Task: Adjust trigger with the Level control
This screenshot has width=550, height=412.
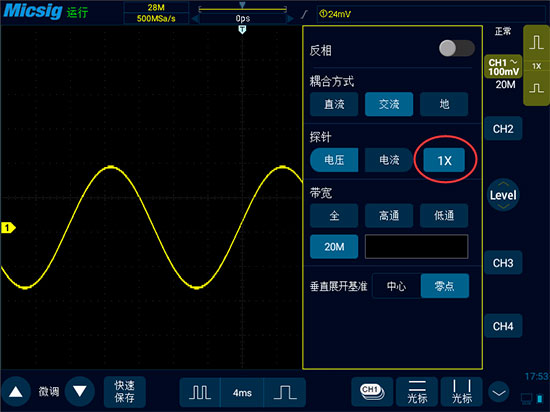Action: pos(503,195)
